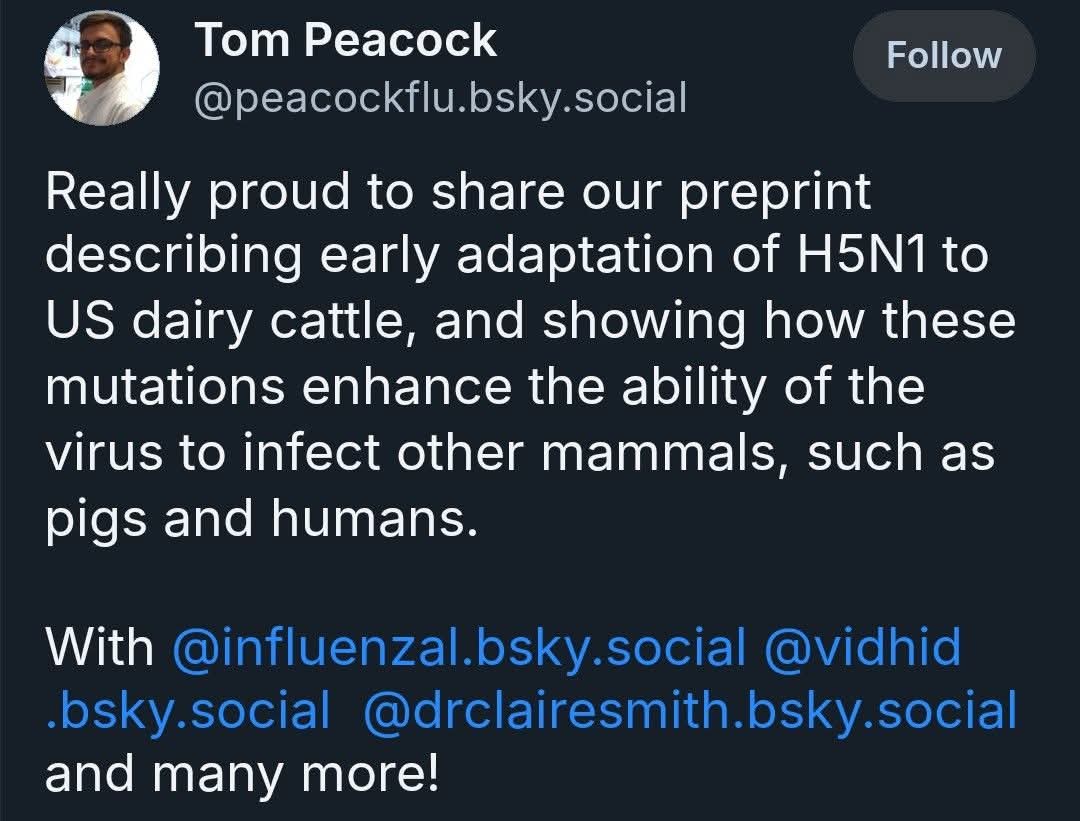Image resolution: width=1080 pixels, height=821 pixels.
Task: Click the word "preprint" in the post
Action: tap(775, 193)
